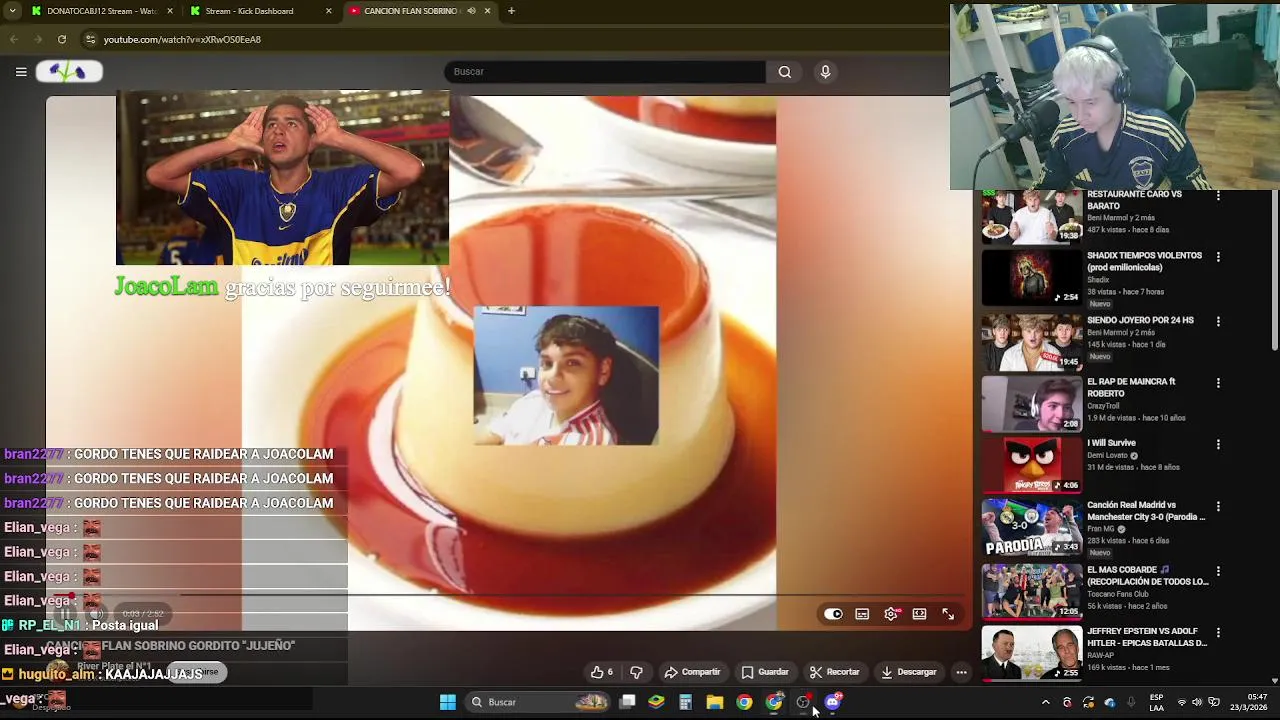Open options menu for I Will Survive

click(1218, 444)
